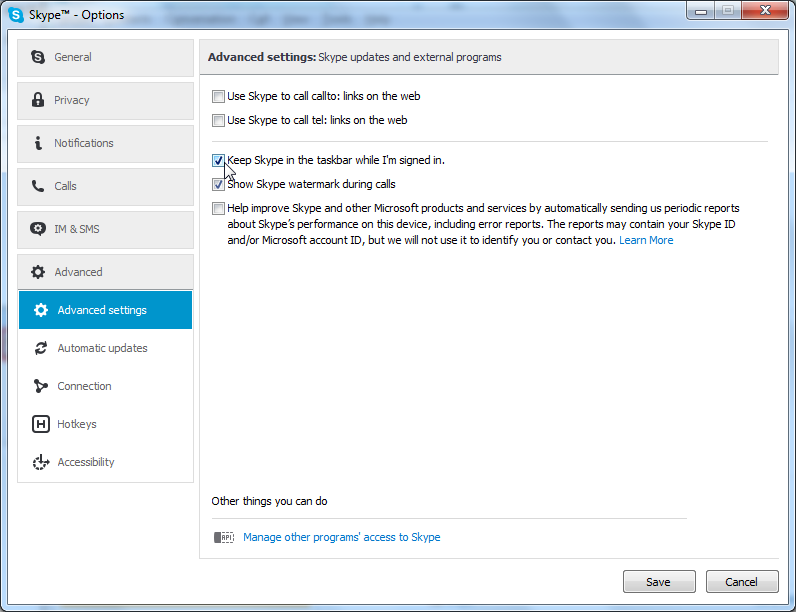Click the Hotkeys H icon
This screenshot has width=796, height=612.
point(41,424)
